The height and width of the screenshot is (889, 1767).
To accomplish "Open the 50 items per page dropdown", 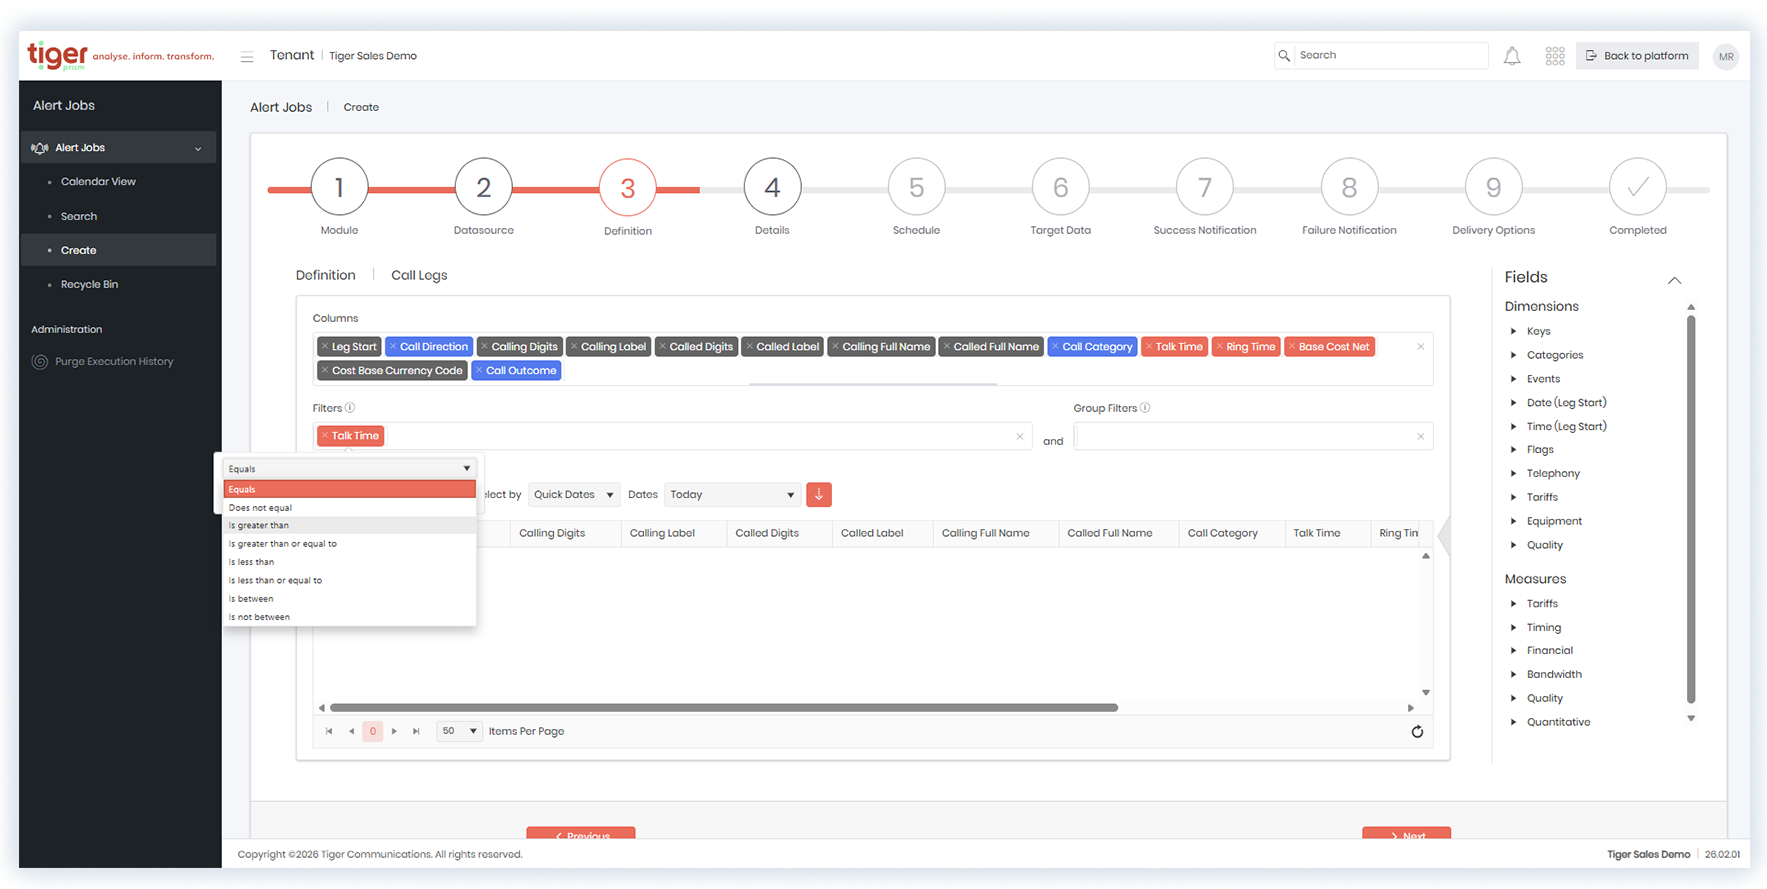I will click(459, 732).
